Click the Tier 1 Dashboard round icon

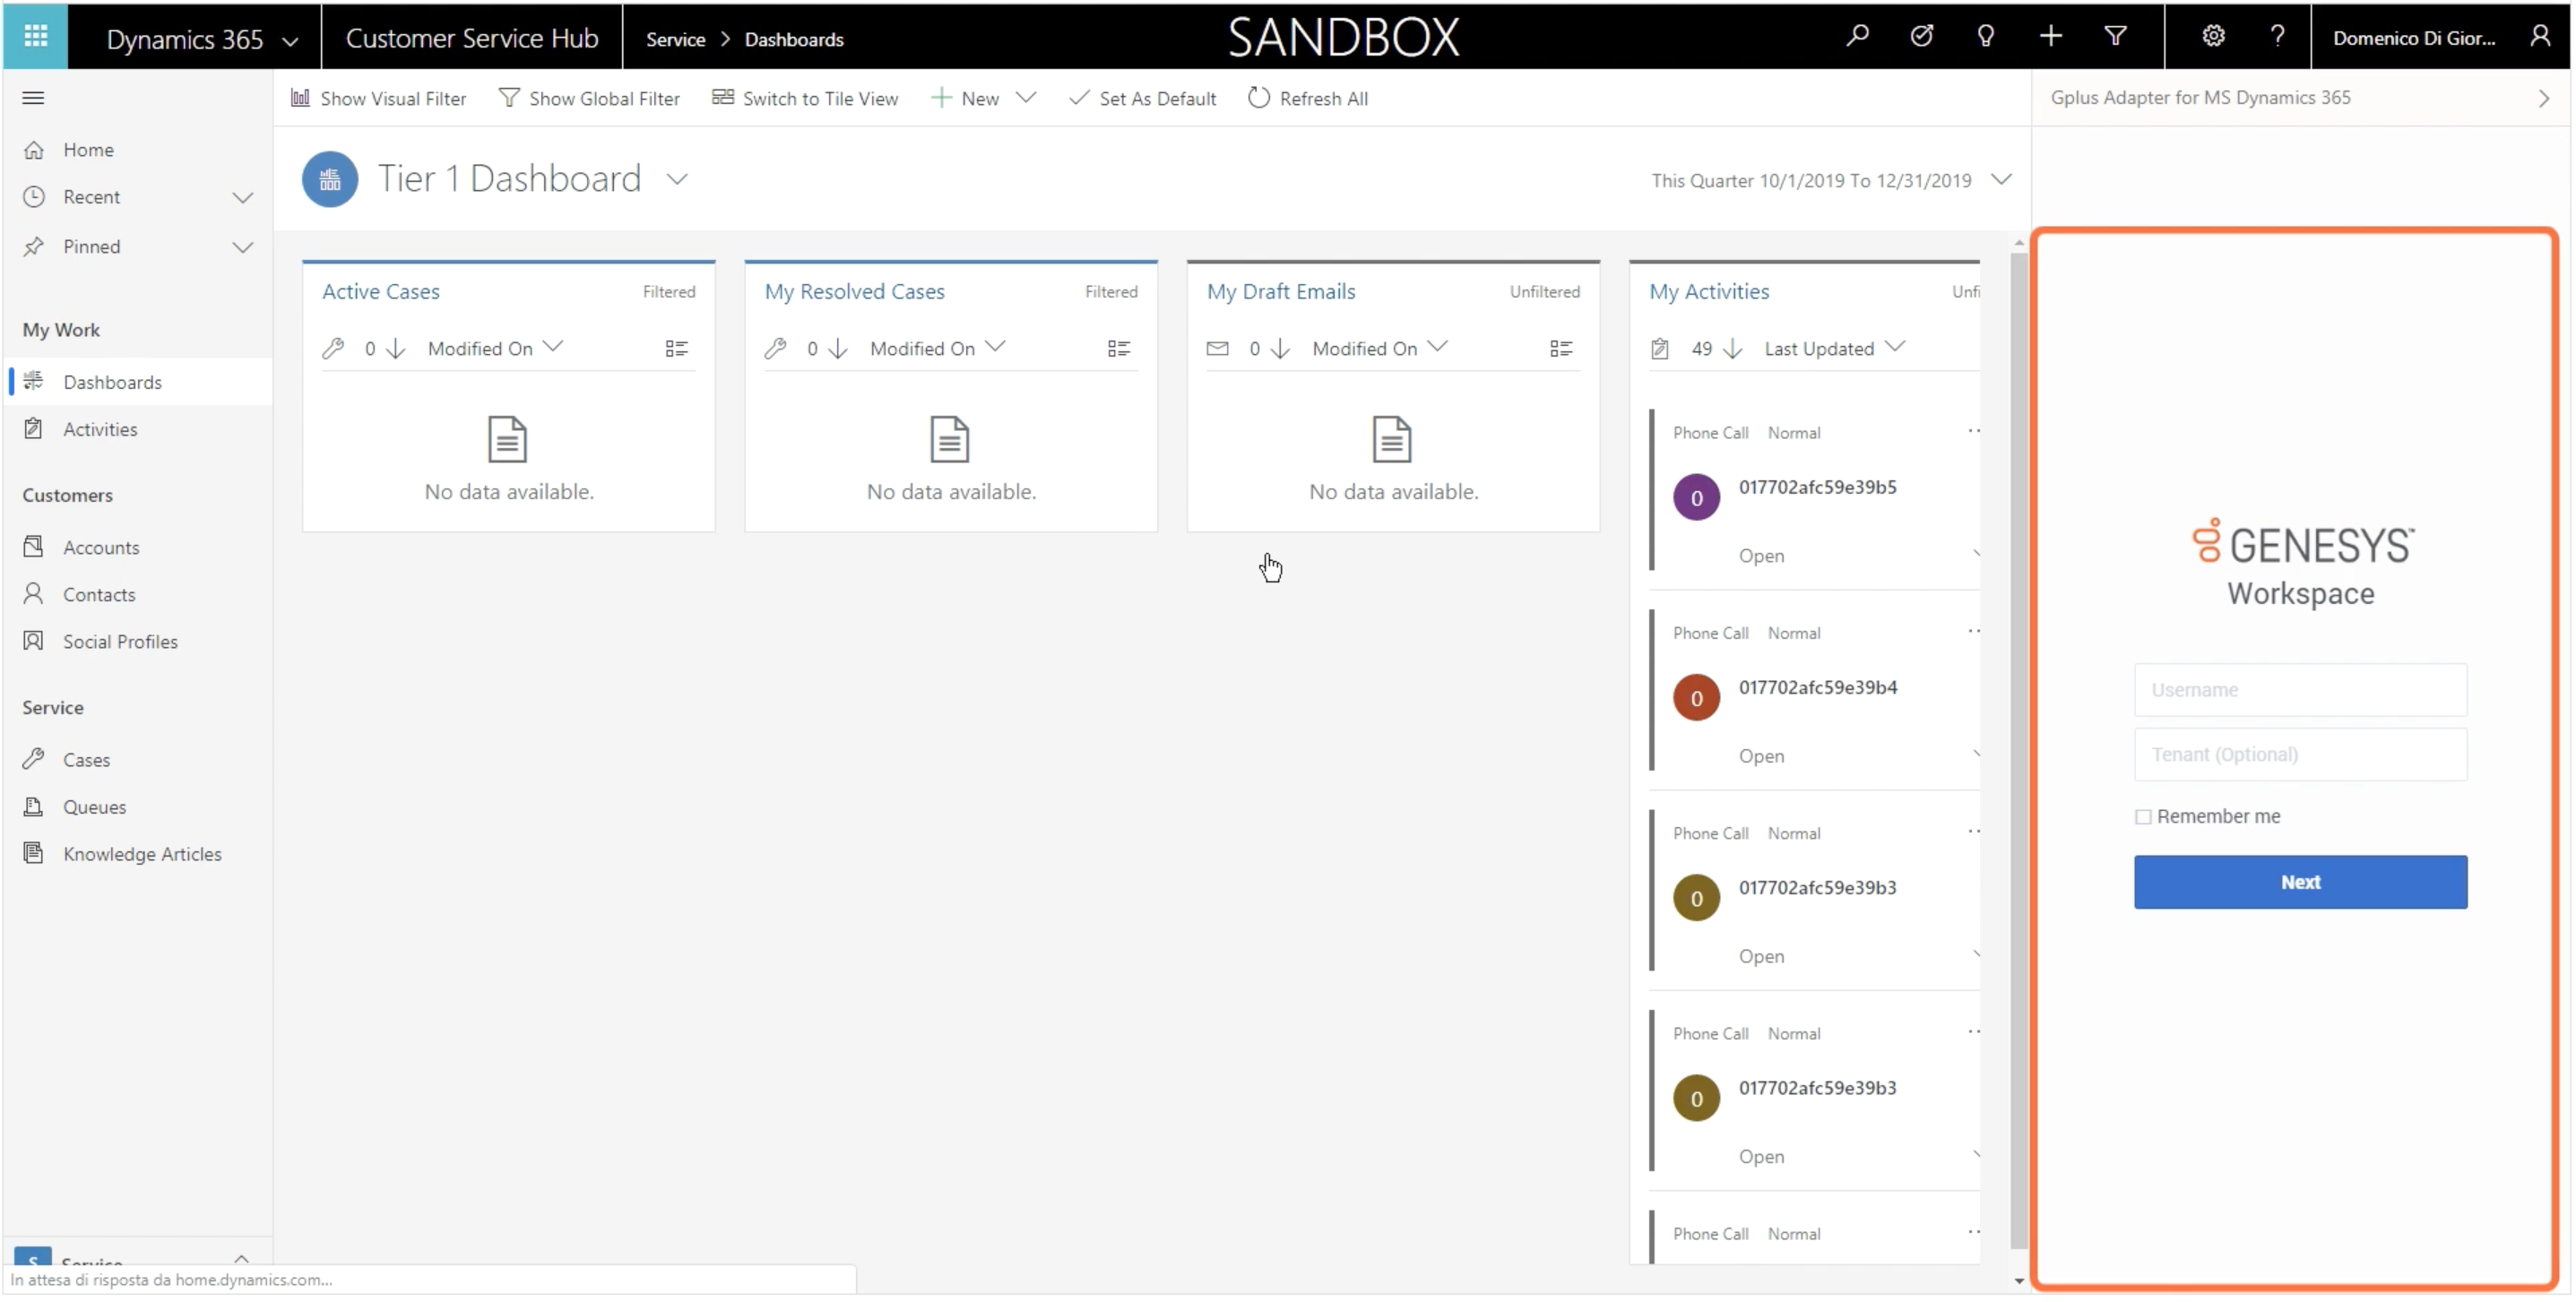pyautogui.click(x=330, y=179)
